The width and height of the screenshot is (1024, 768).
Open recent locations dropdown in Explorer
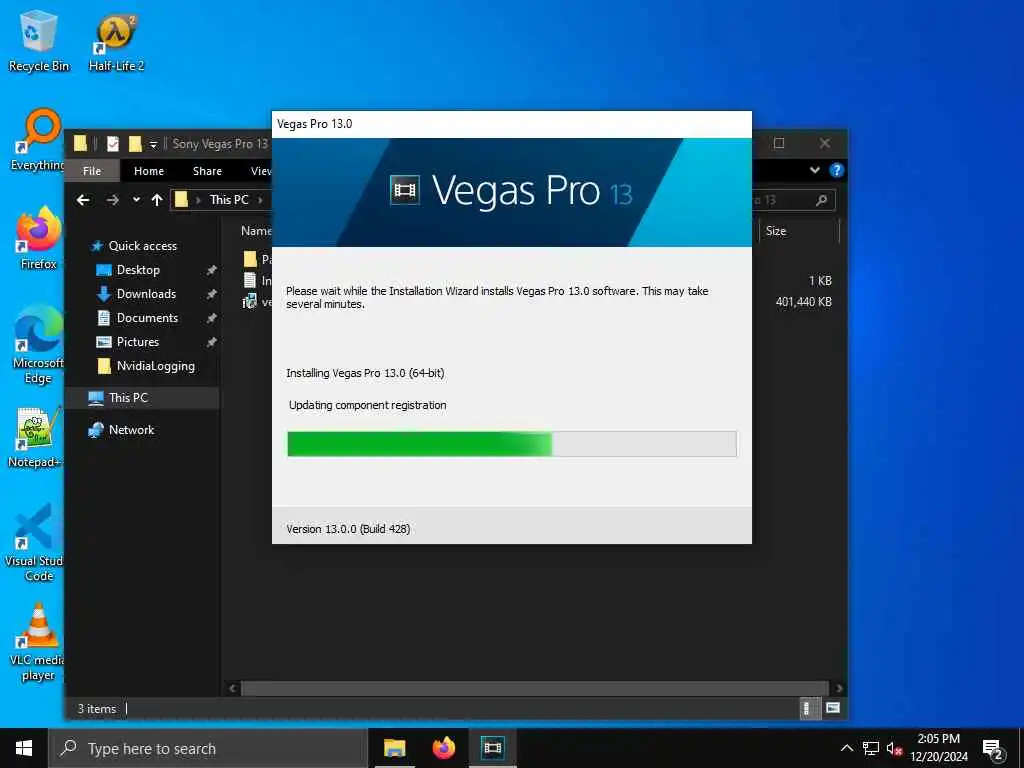click(x=136, y=200)
